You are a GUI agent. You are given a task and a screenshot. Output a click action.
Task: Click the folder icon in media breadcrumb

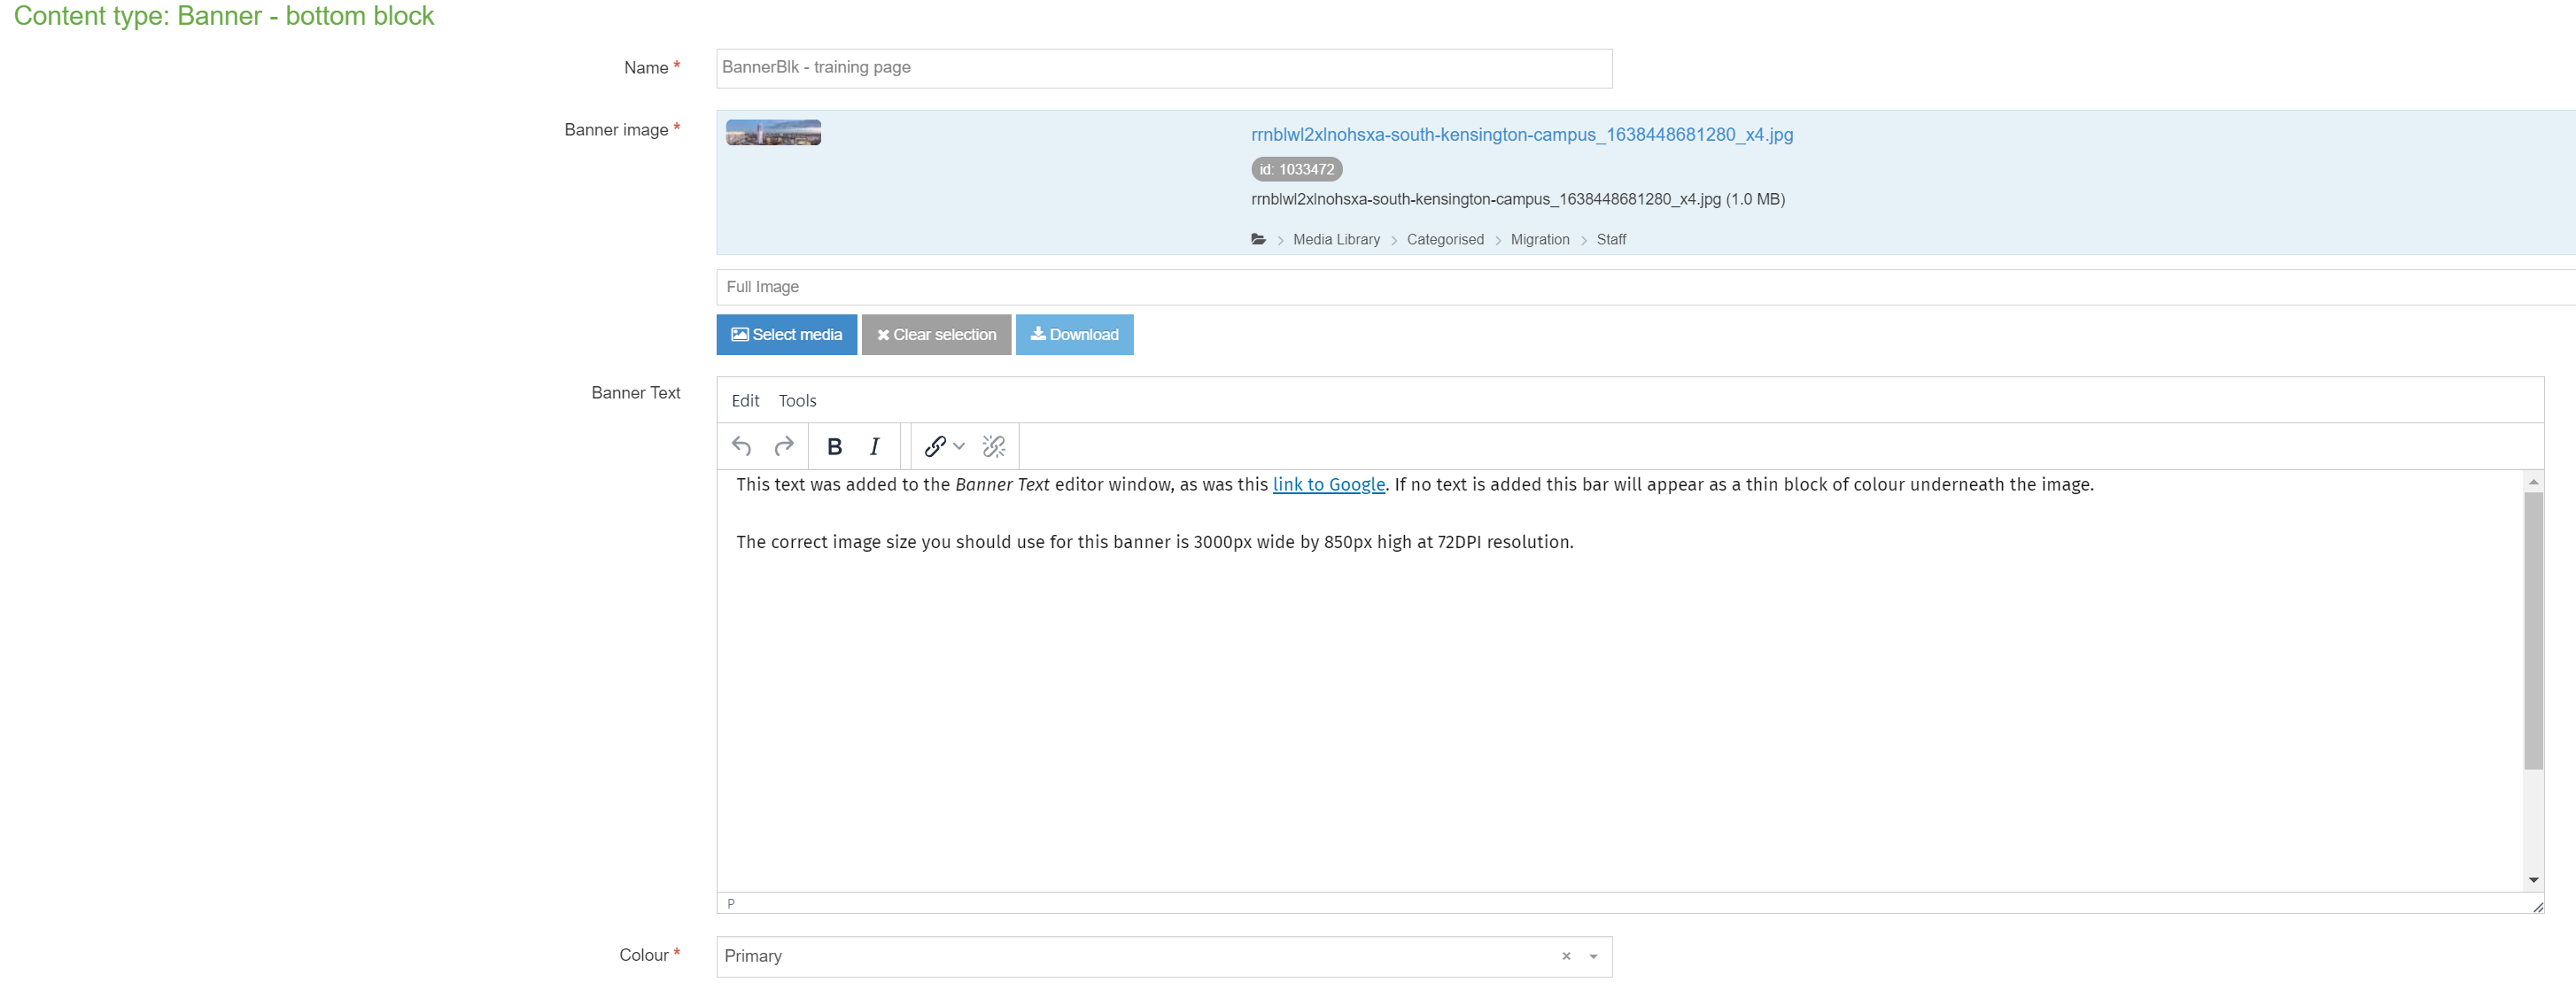click(1258, 239)
